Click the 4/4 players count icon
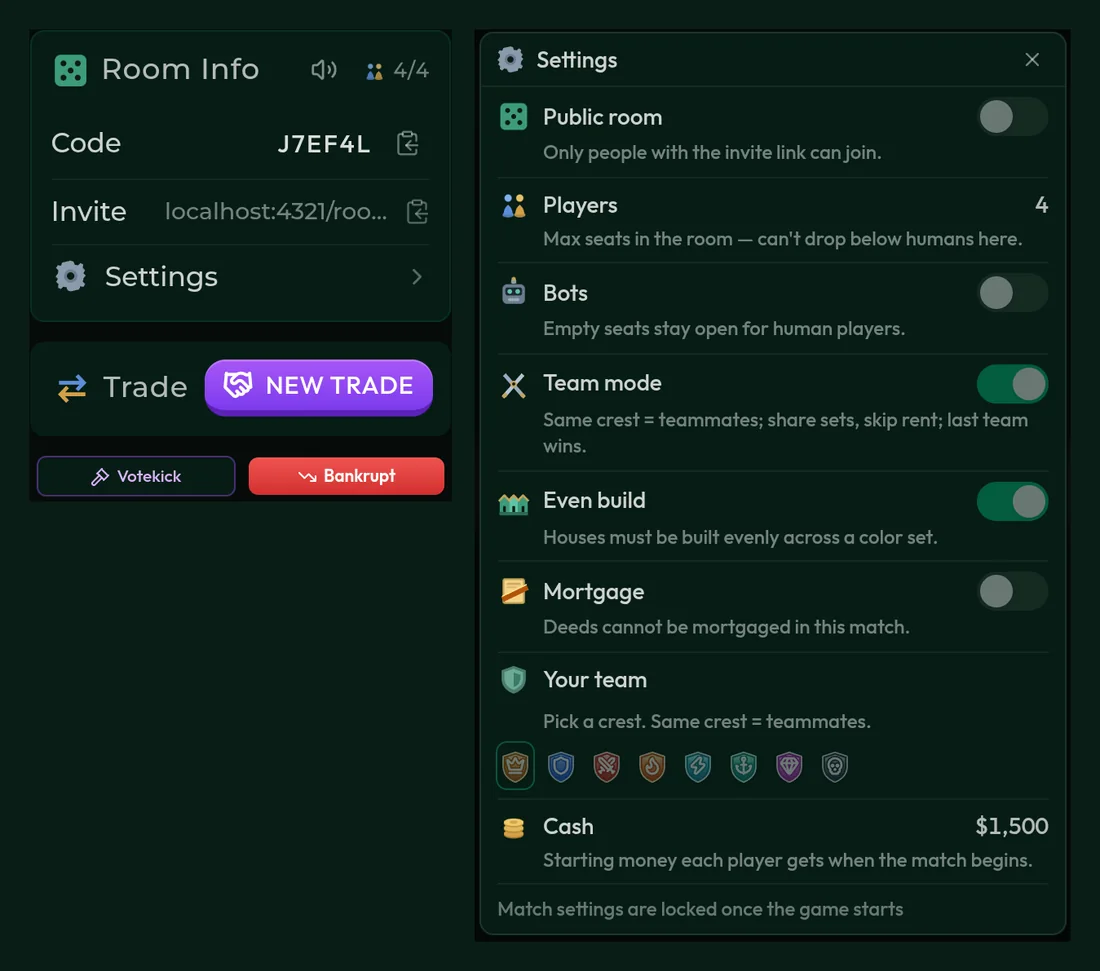The width and height of the screenshot is (1100, 971). click(x=374, y=71)
